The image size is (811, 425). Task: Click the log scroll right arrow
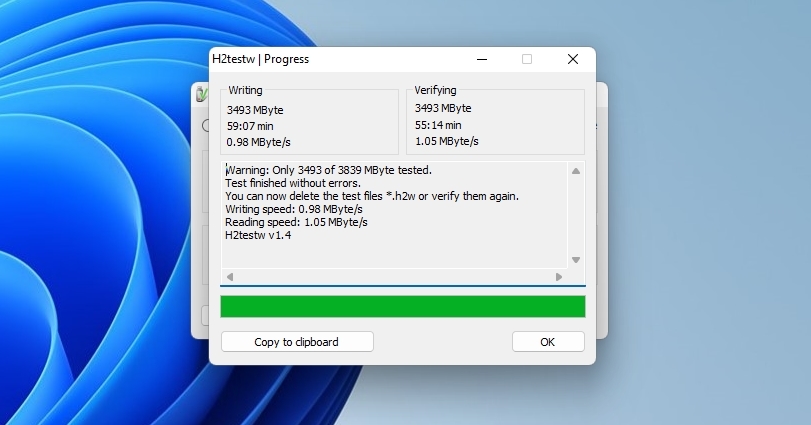click(x=559, y=277)
